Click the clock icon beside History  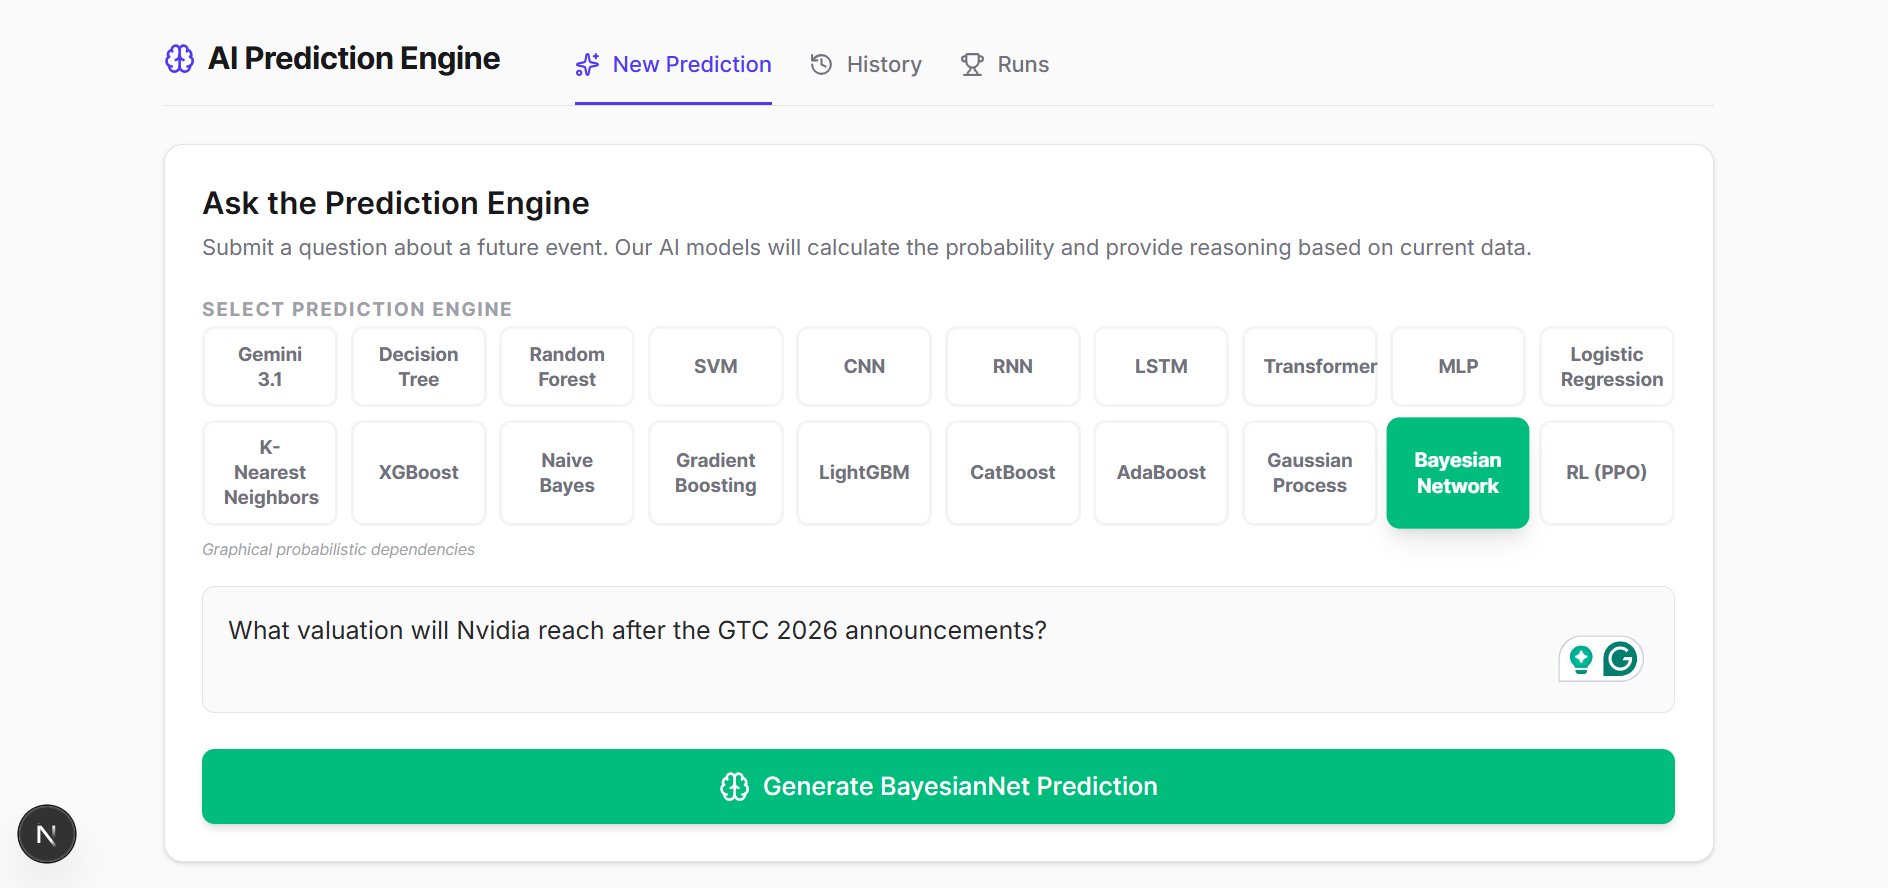[821, 65]
